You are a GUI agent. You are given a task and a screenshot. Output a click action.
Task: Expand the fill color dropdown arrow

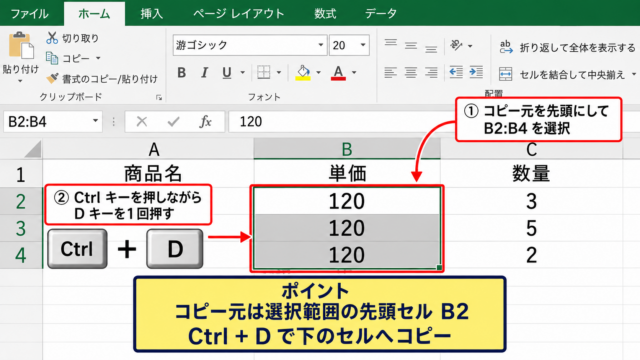[318, 73]
